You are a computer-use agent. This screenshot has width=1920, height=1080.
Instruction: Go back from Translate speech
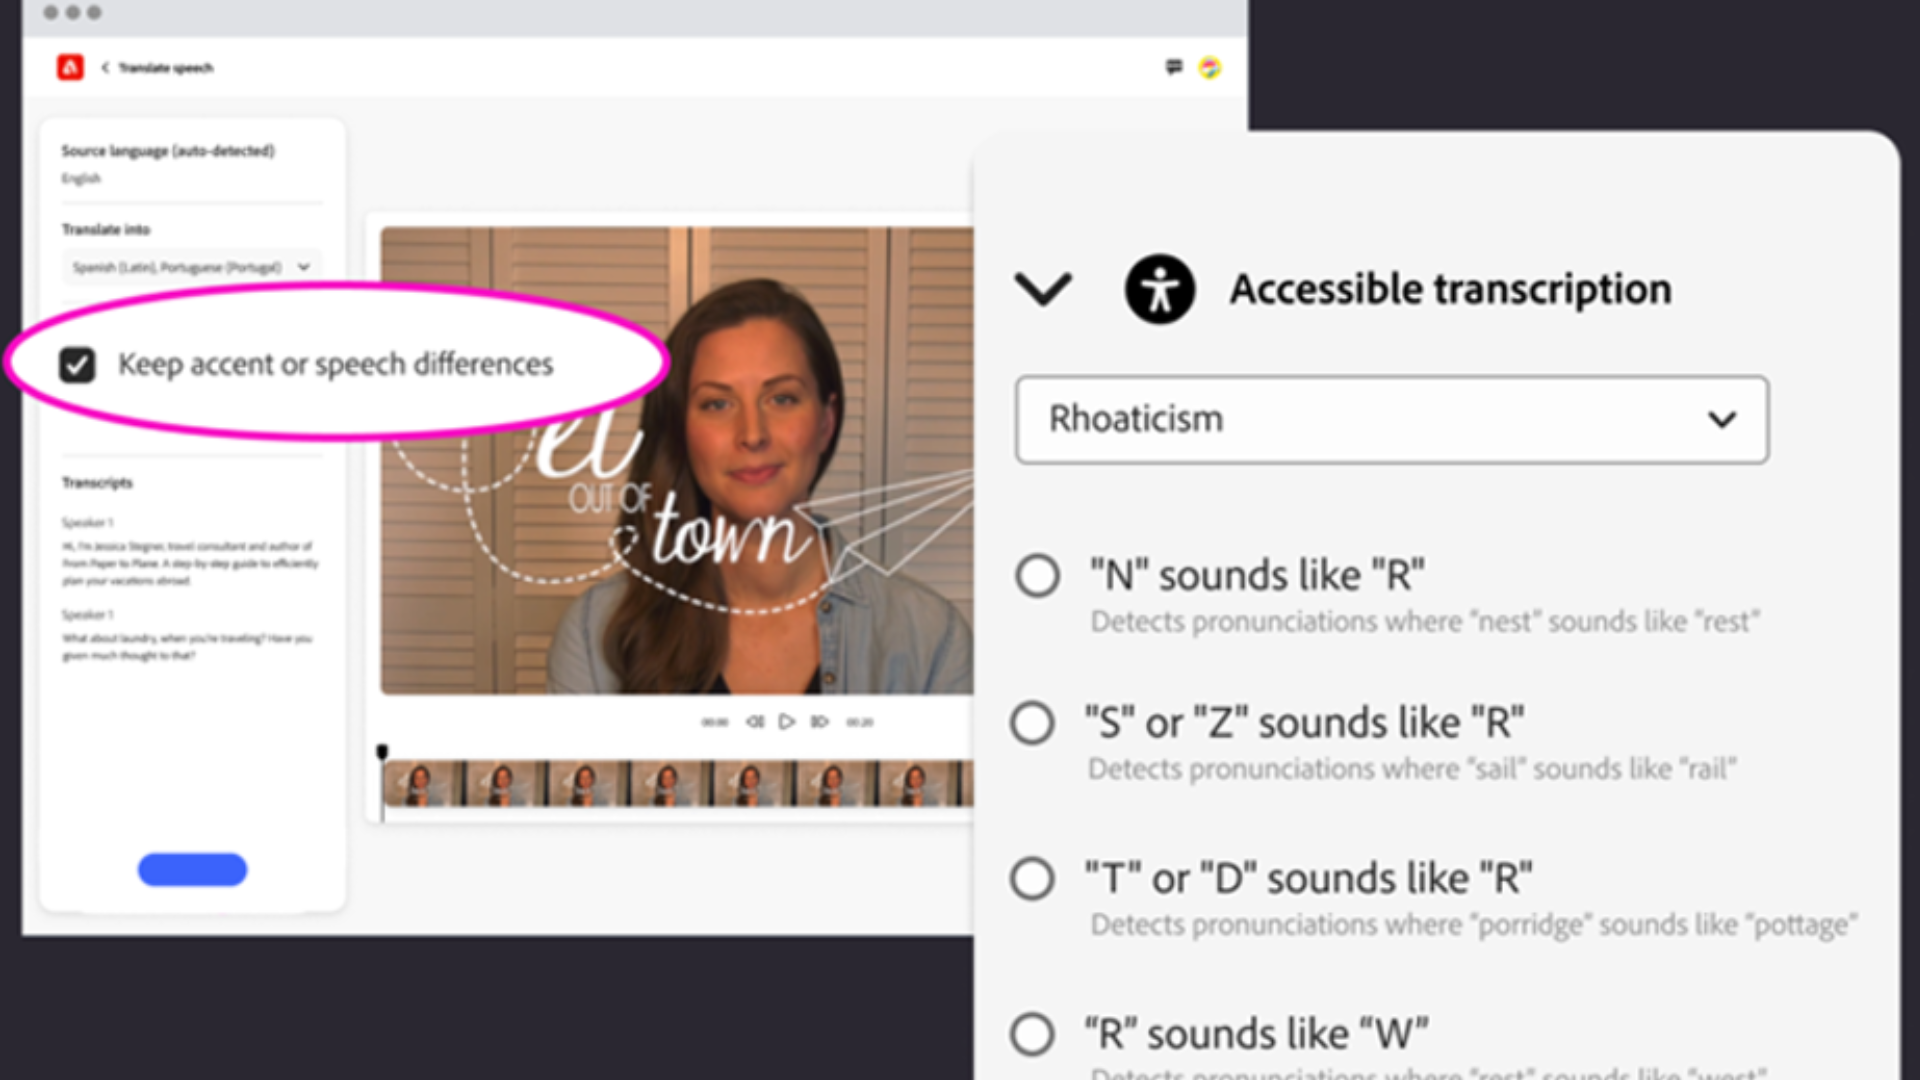point(105,67)
